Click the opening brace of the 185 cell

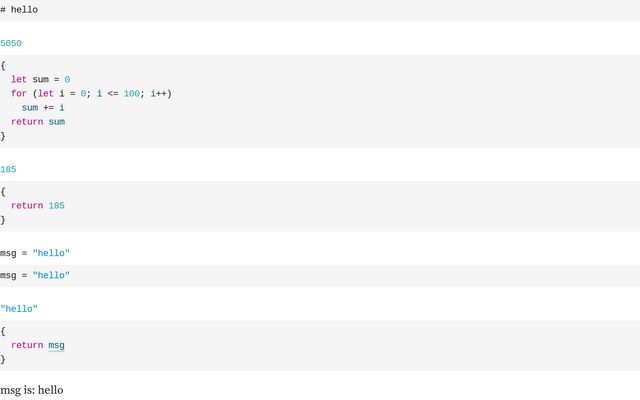[3, 191]
